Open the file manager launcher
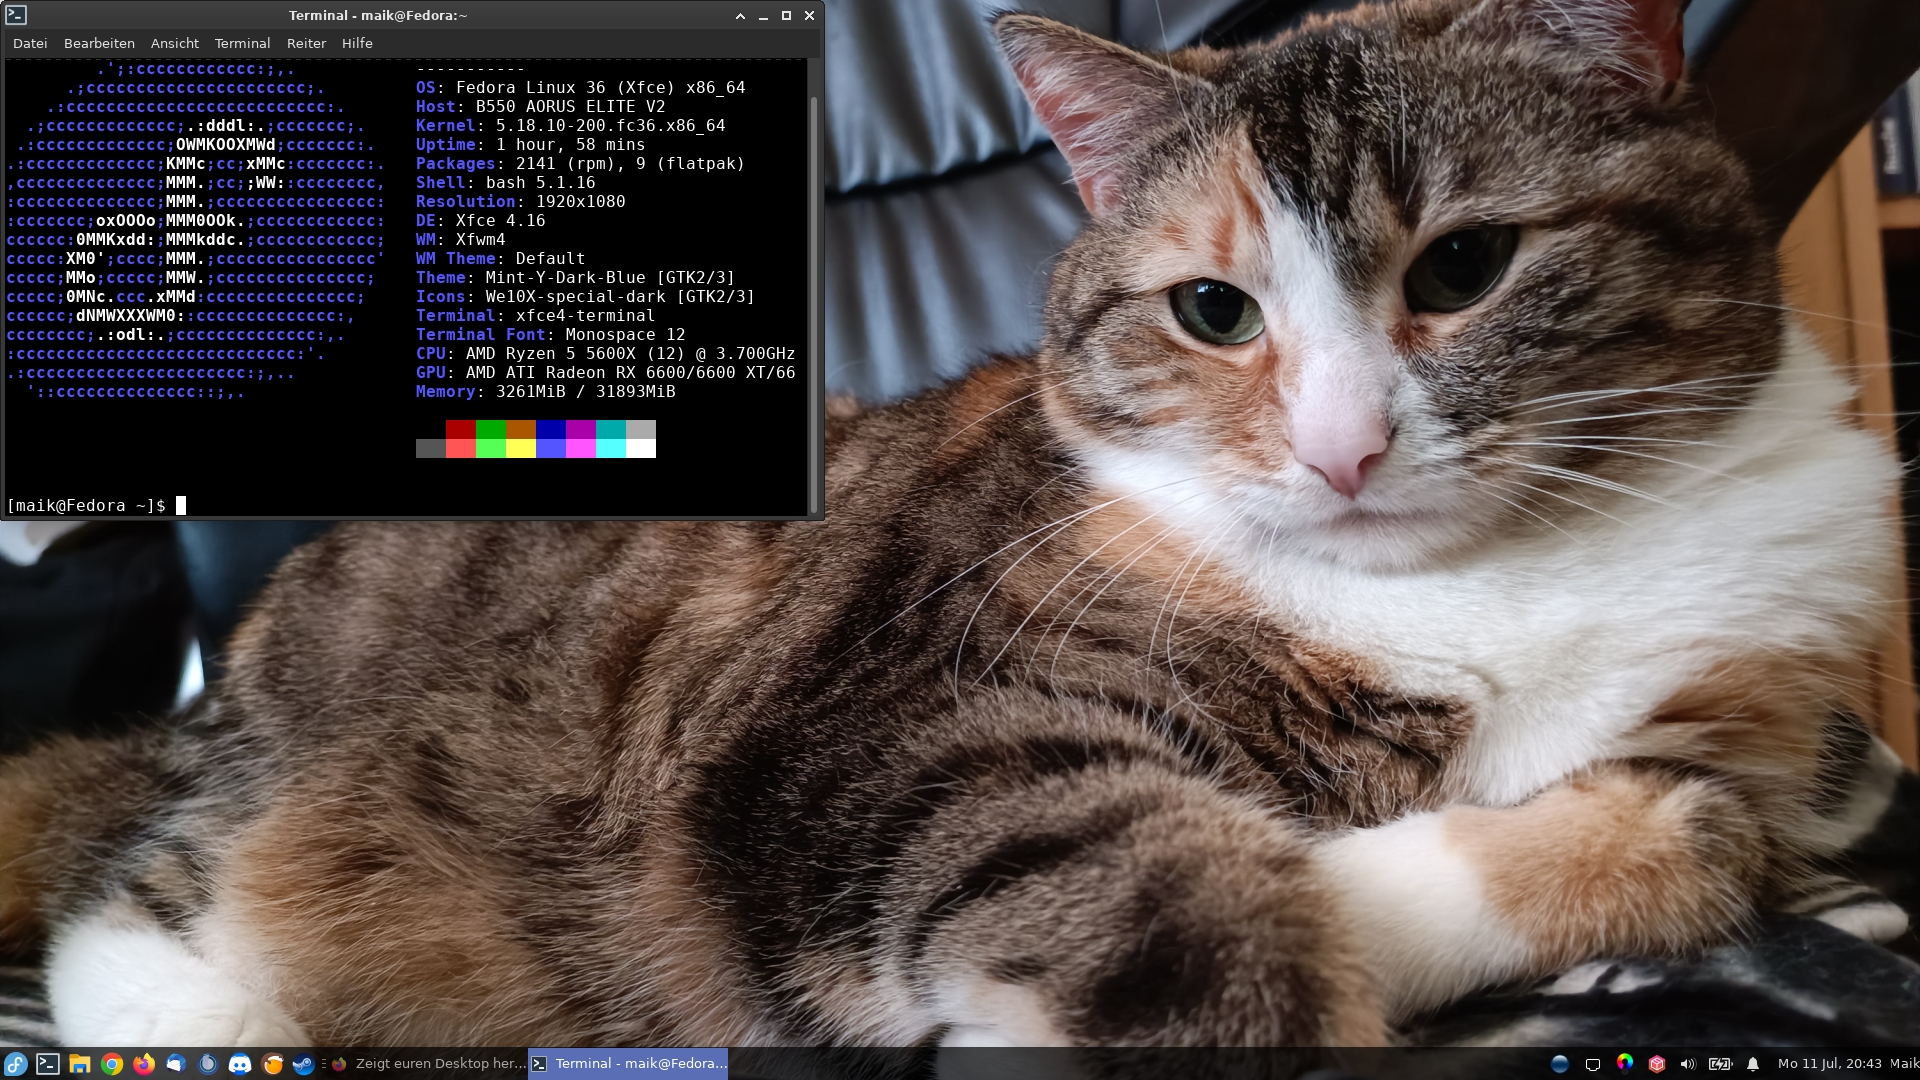The height and width of the screenshot is (1080, 1920). (x=80, y=1064)
